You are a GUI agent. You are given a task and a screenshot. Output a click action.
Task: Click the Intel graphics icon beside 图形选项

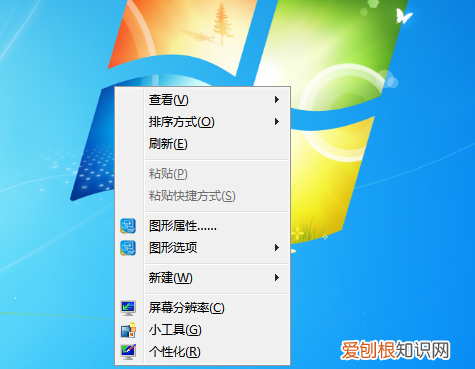tap(128, 248)
